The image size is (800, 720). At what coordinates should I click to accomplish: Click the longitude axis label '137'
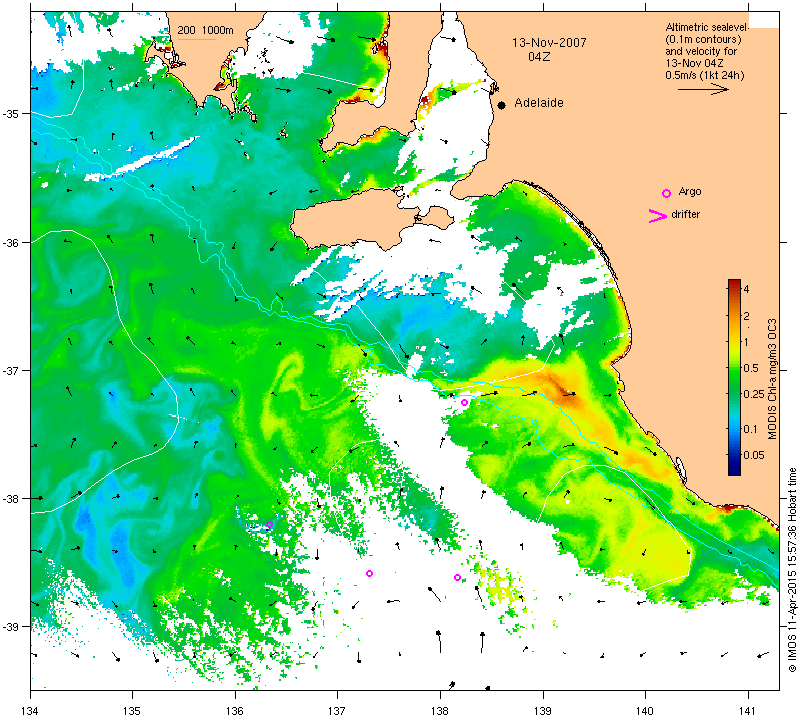(337, 710)
